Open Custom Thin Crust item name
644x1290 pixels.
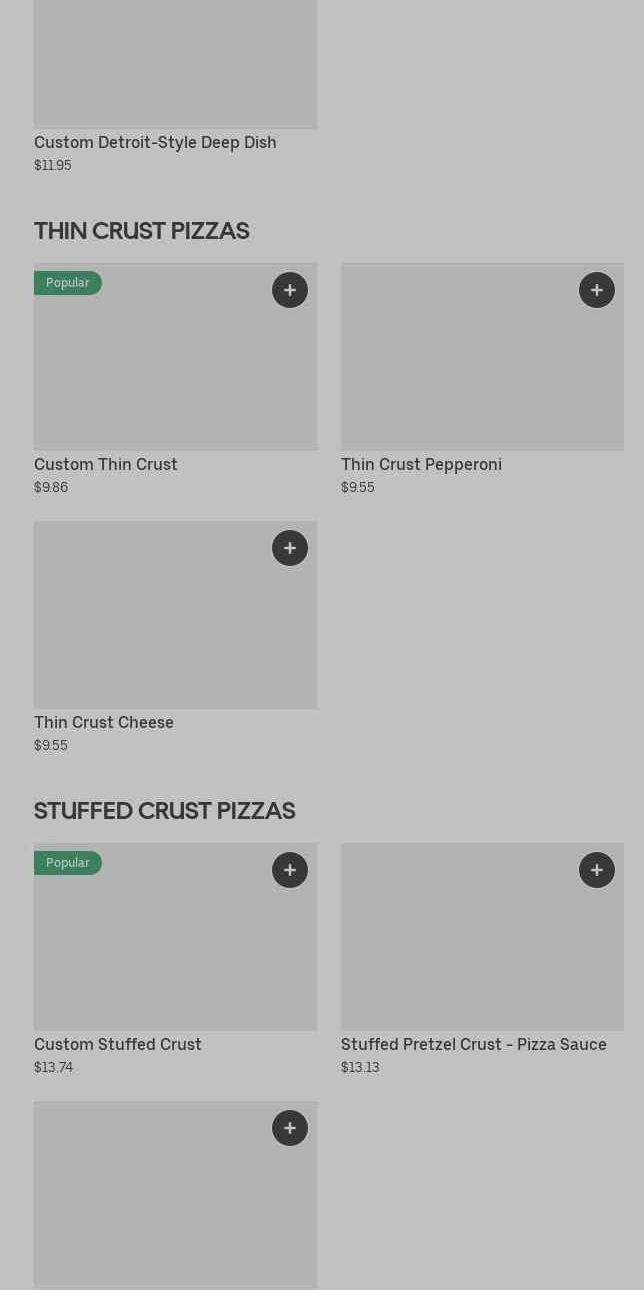click(106, 465)
